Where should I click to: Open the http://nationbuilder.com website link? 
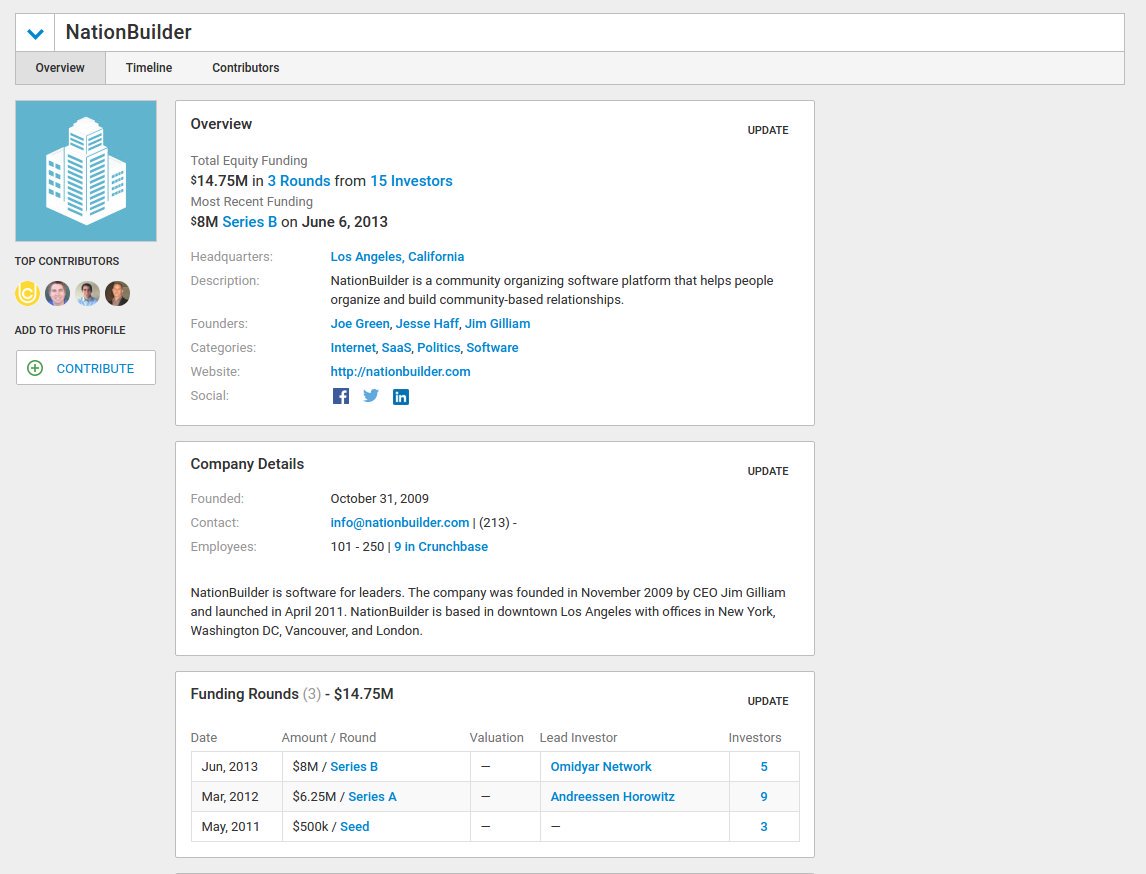tap(401, 371)
